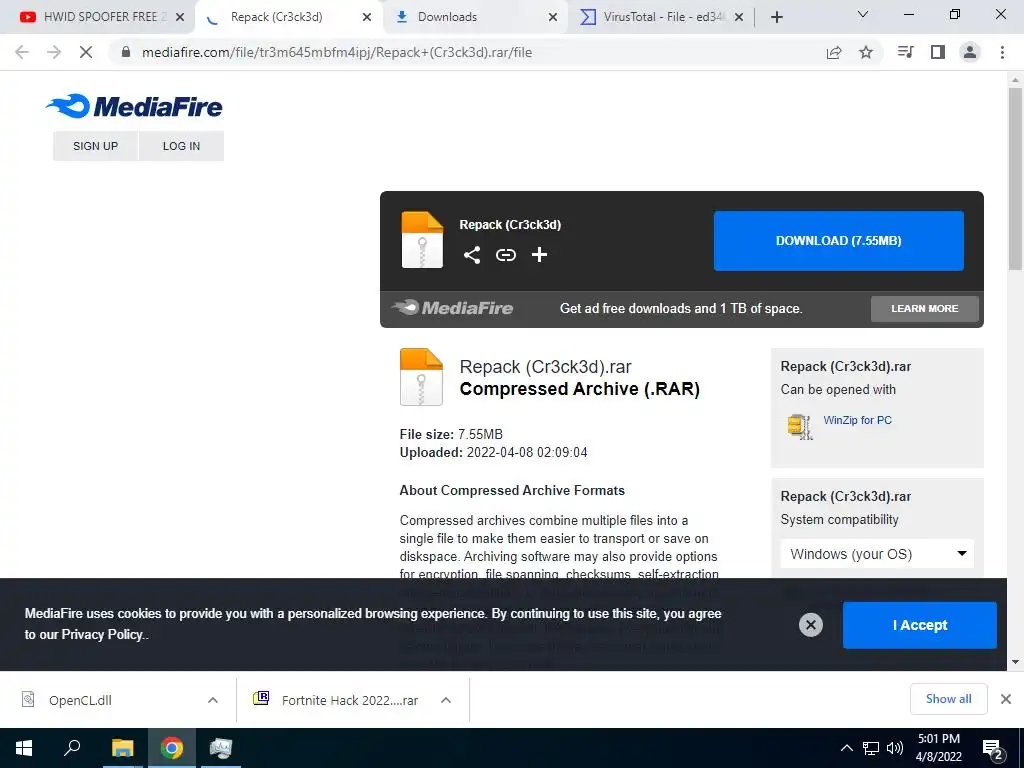Viewport: 1024px width, 768px height.
Task: Toggle the Chrome side panel icon
Action: [938, 52]
